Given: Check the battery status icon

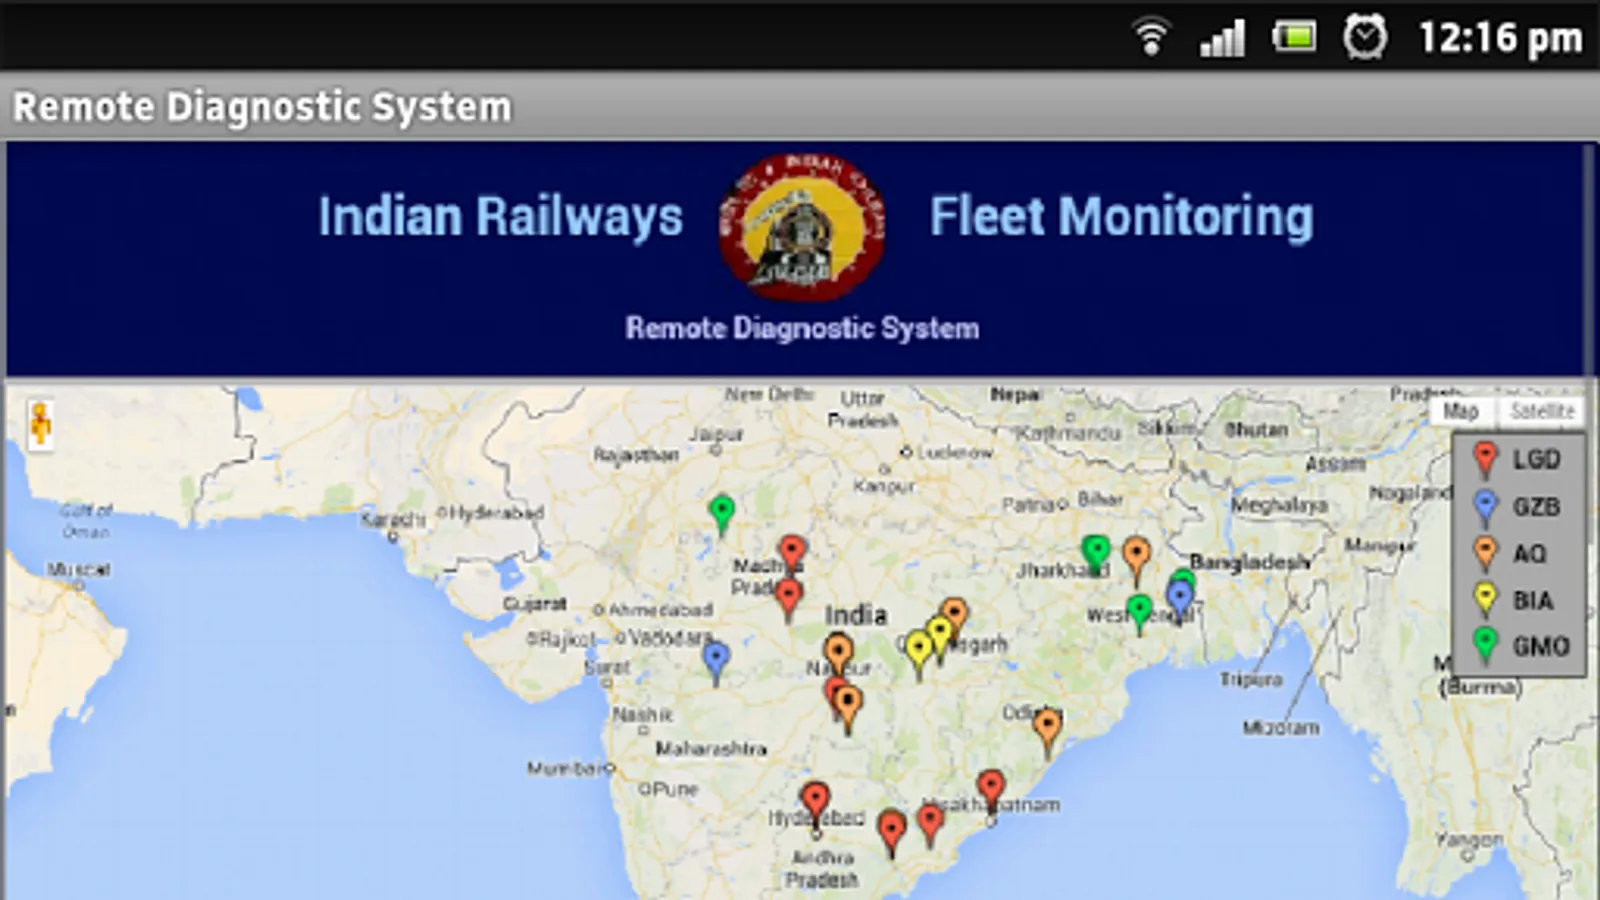Looking at the screenshot, I should click(1294, 38).
